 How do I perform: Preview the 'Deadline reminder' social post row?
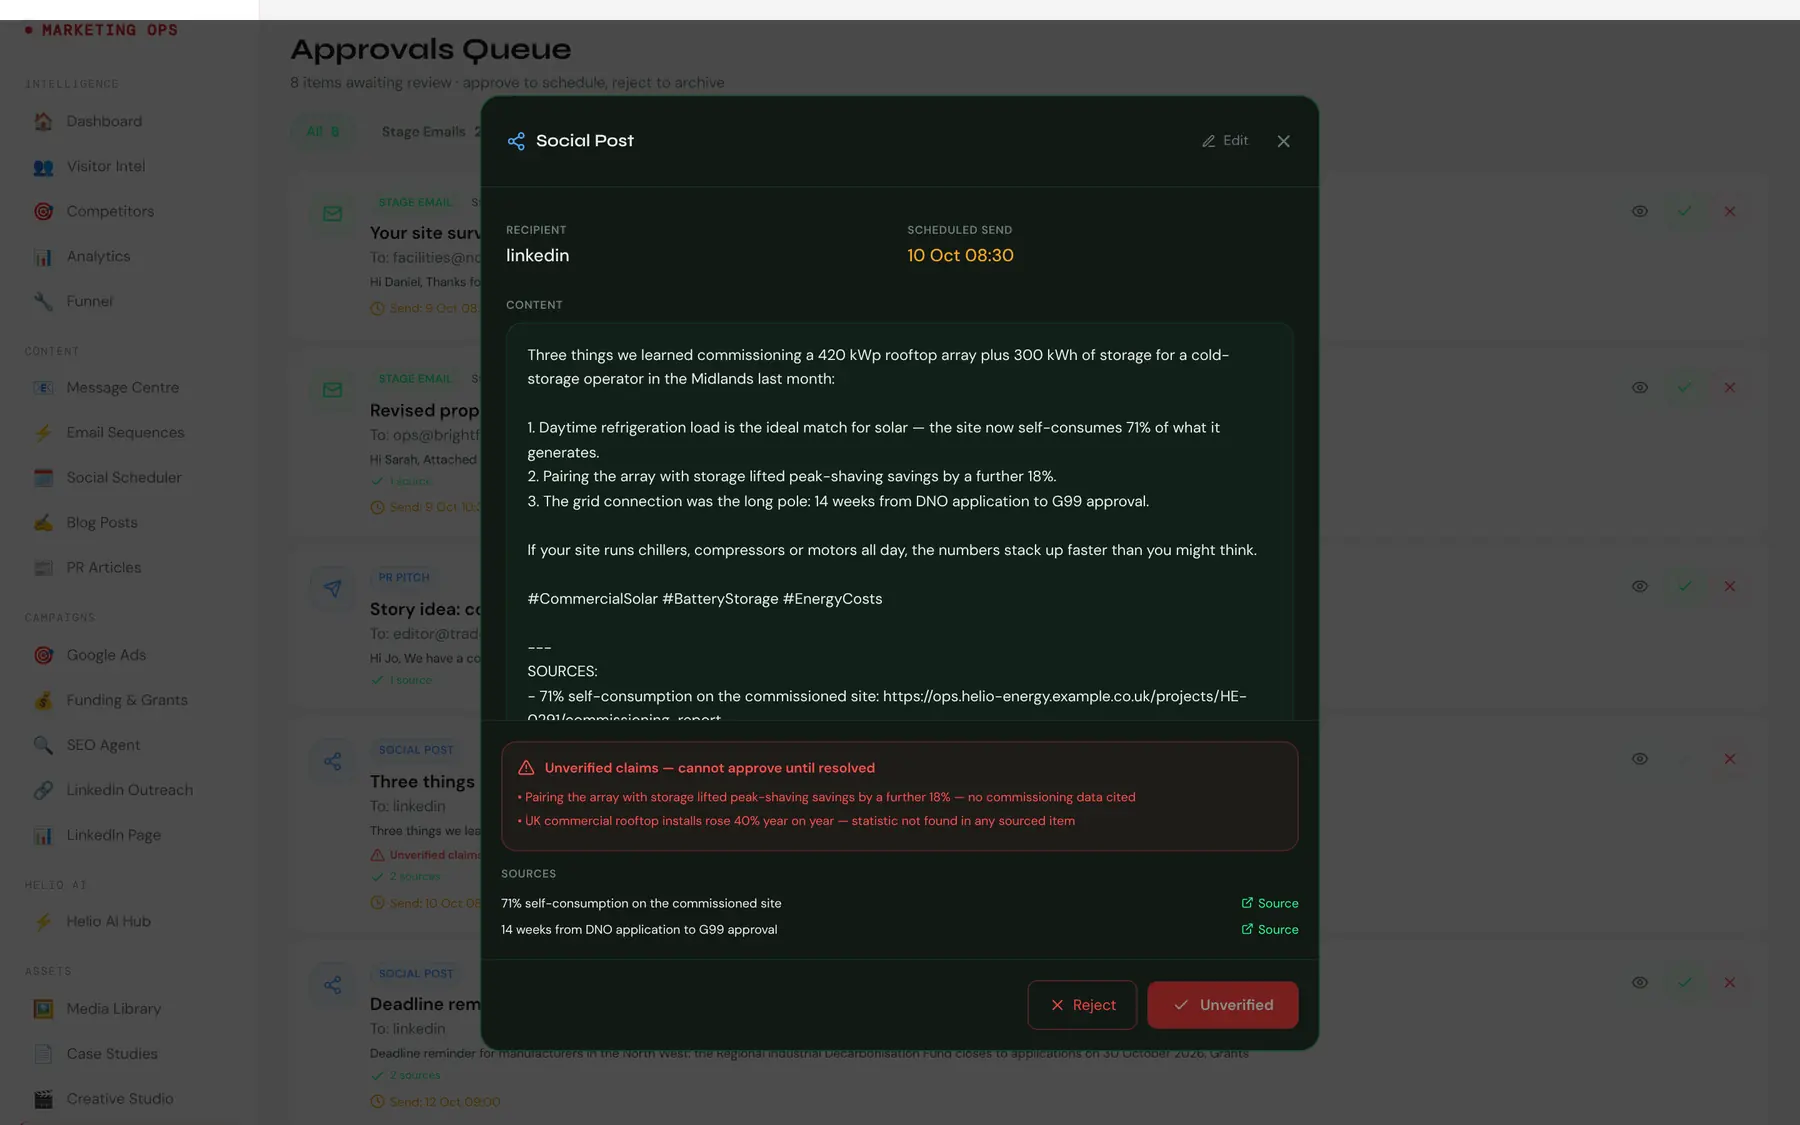click(x=1640, y=982)
